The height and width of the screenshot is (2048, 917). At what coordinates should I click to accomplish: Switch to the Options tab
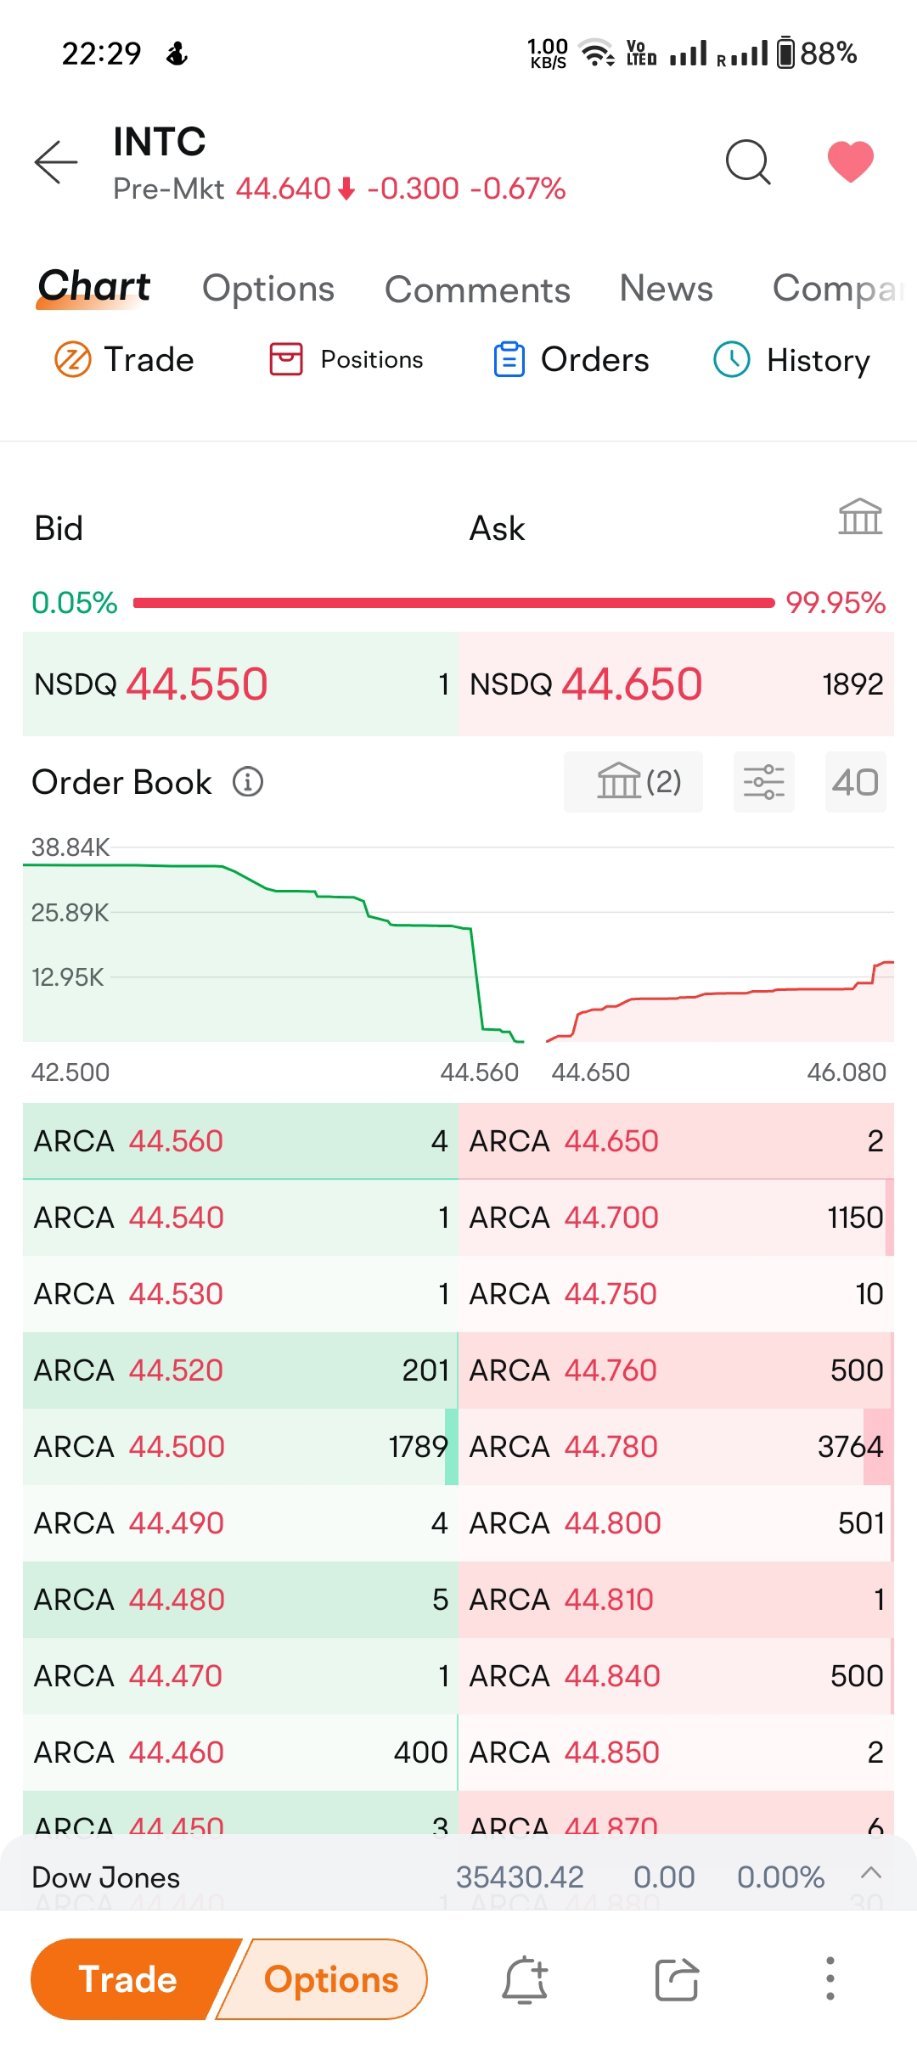pos(268,288)
